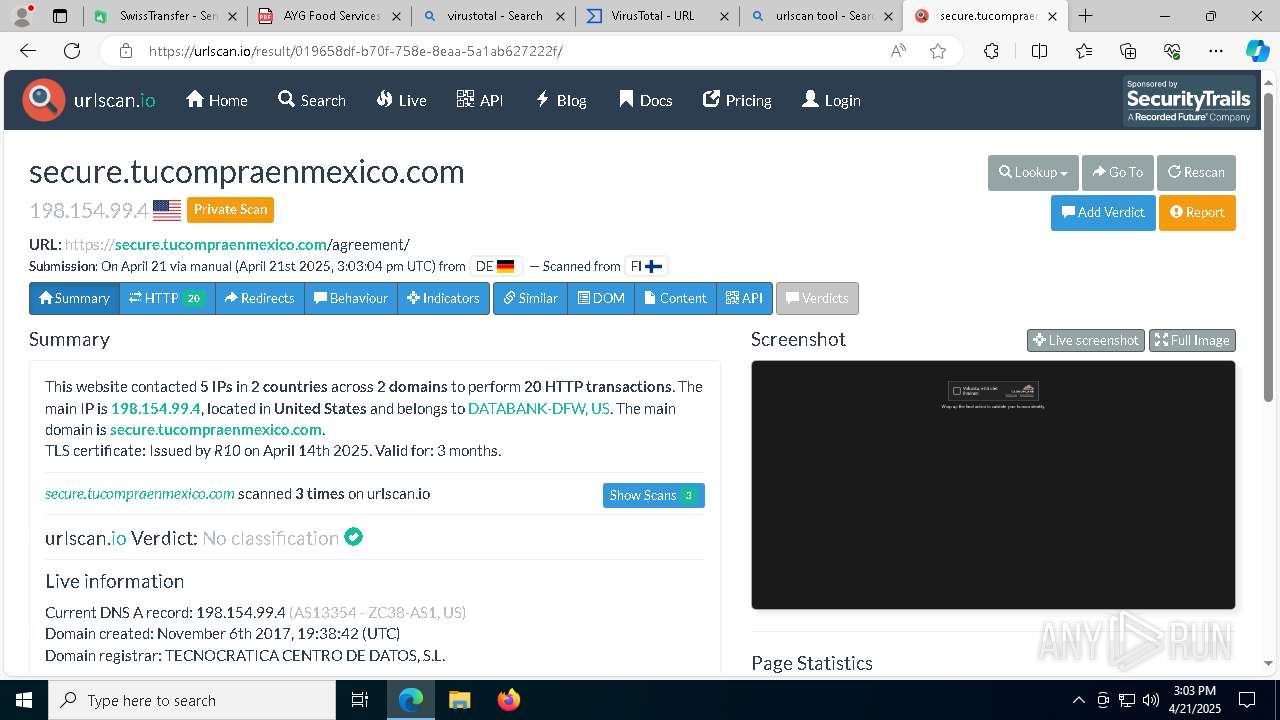Click the Read aloud icon in address bar
This screenshot has height=720, width=1280.
coord(898,51)
